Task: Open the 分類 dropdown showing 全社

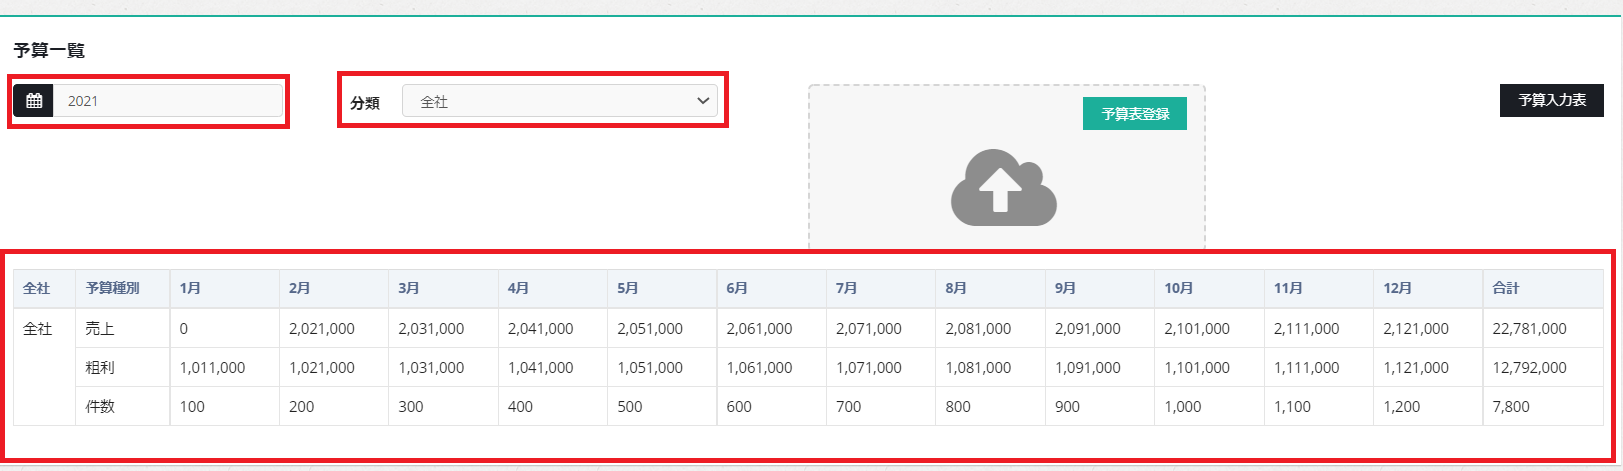Action: click(x=559, y=101)
